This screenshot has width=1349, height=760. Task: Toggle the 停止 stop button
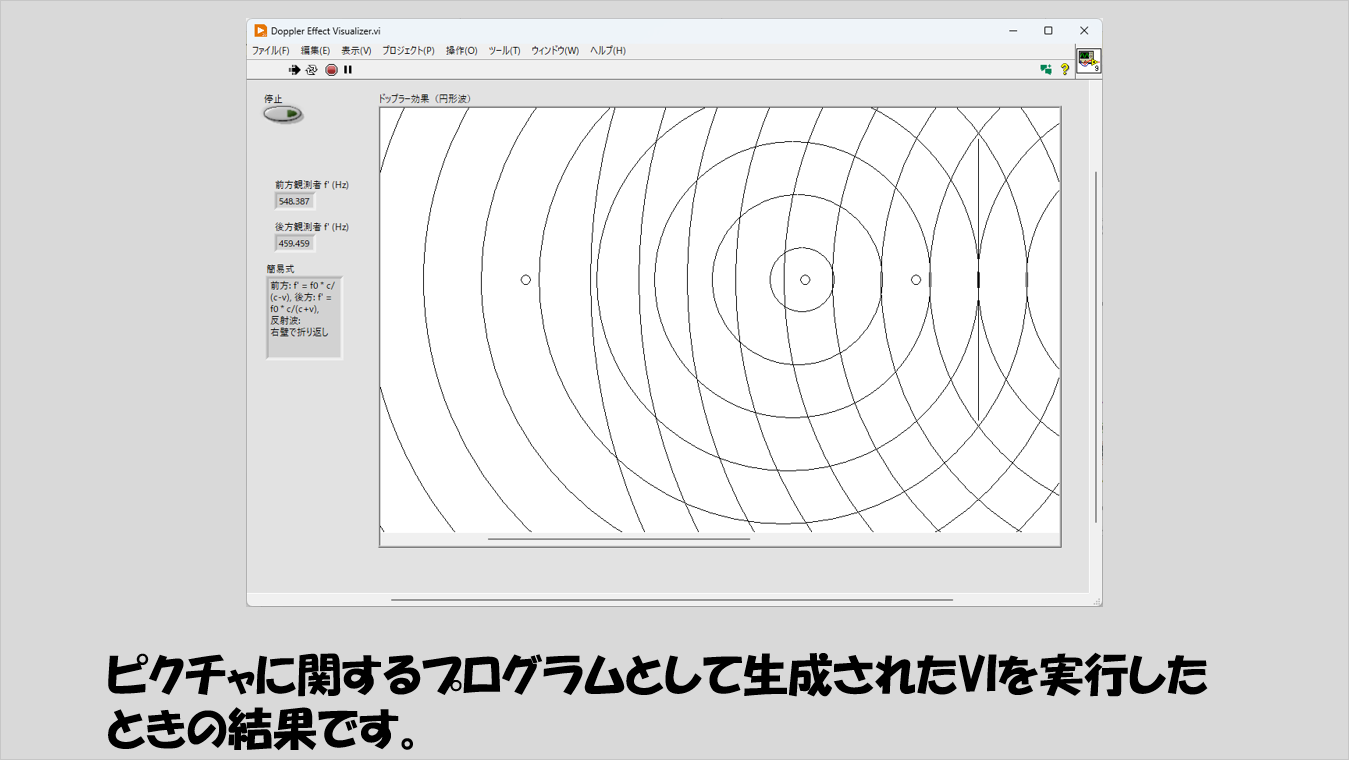click(x=283, y=115)
